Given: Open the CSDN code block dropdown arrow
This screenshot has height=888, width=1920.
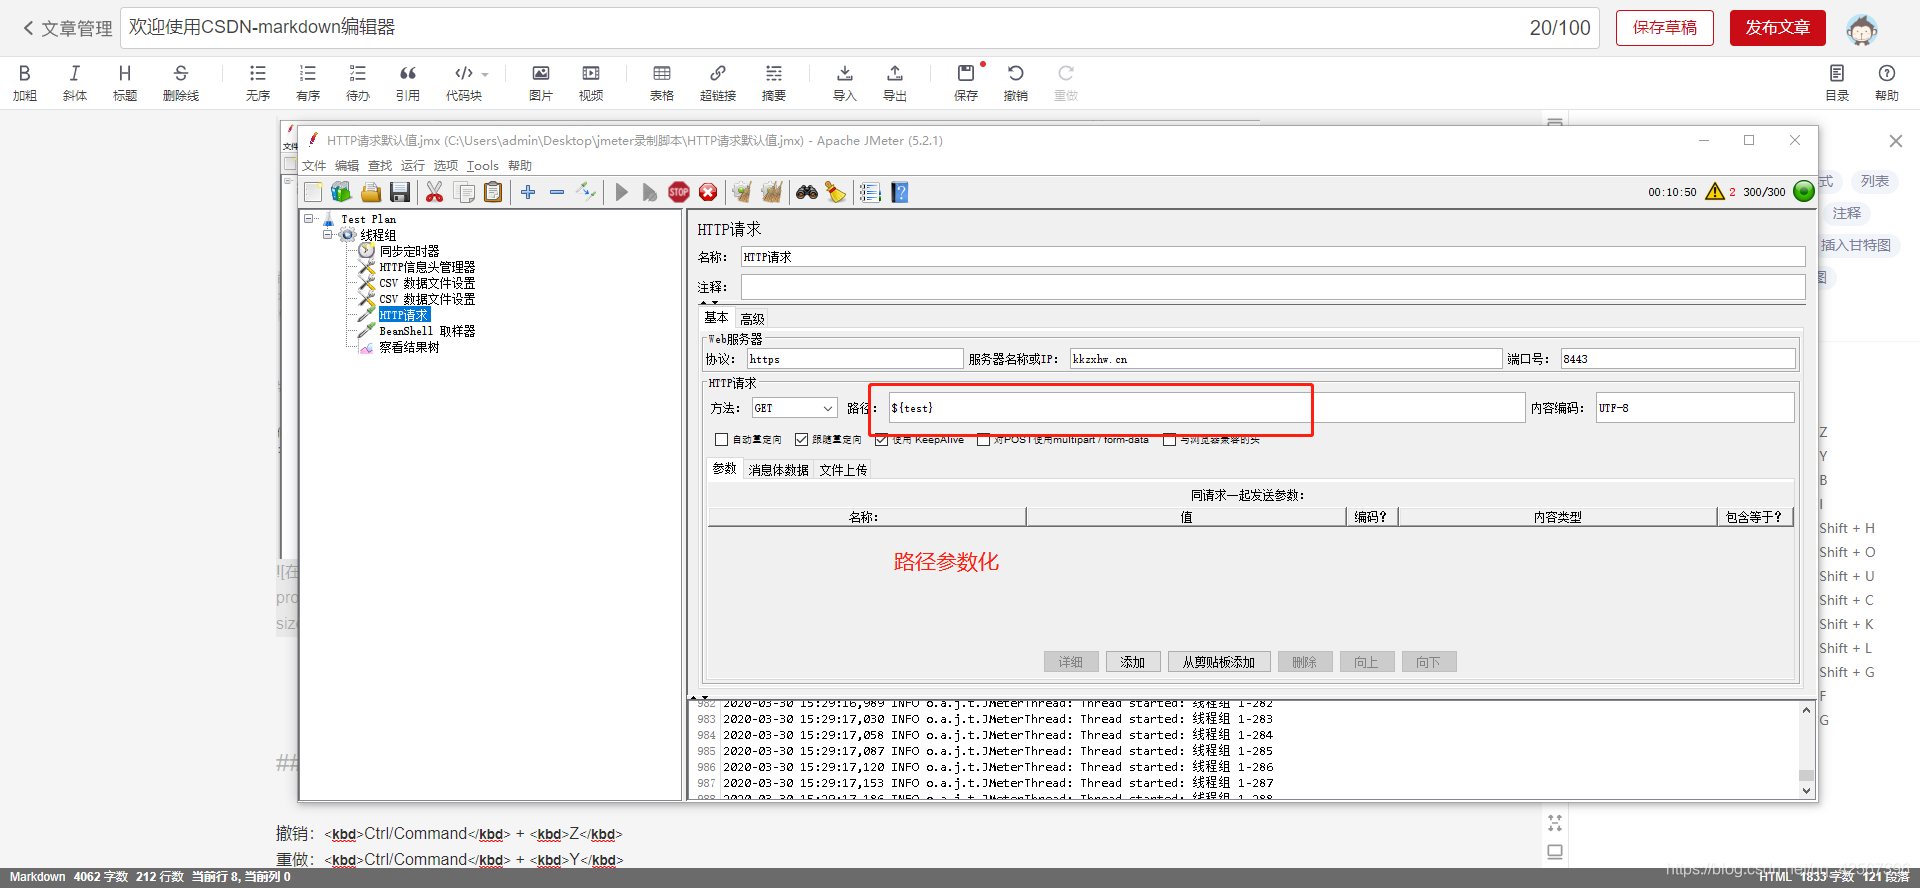Looking at the screenshot, I should (485, 74).
